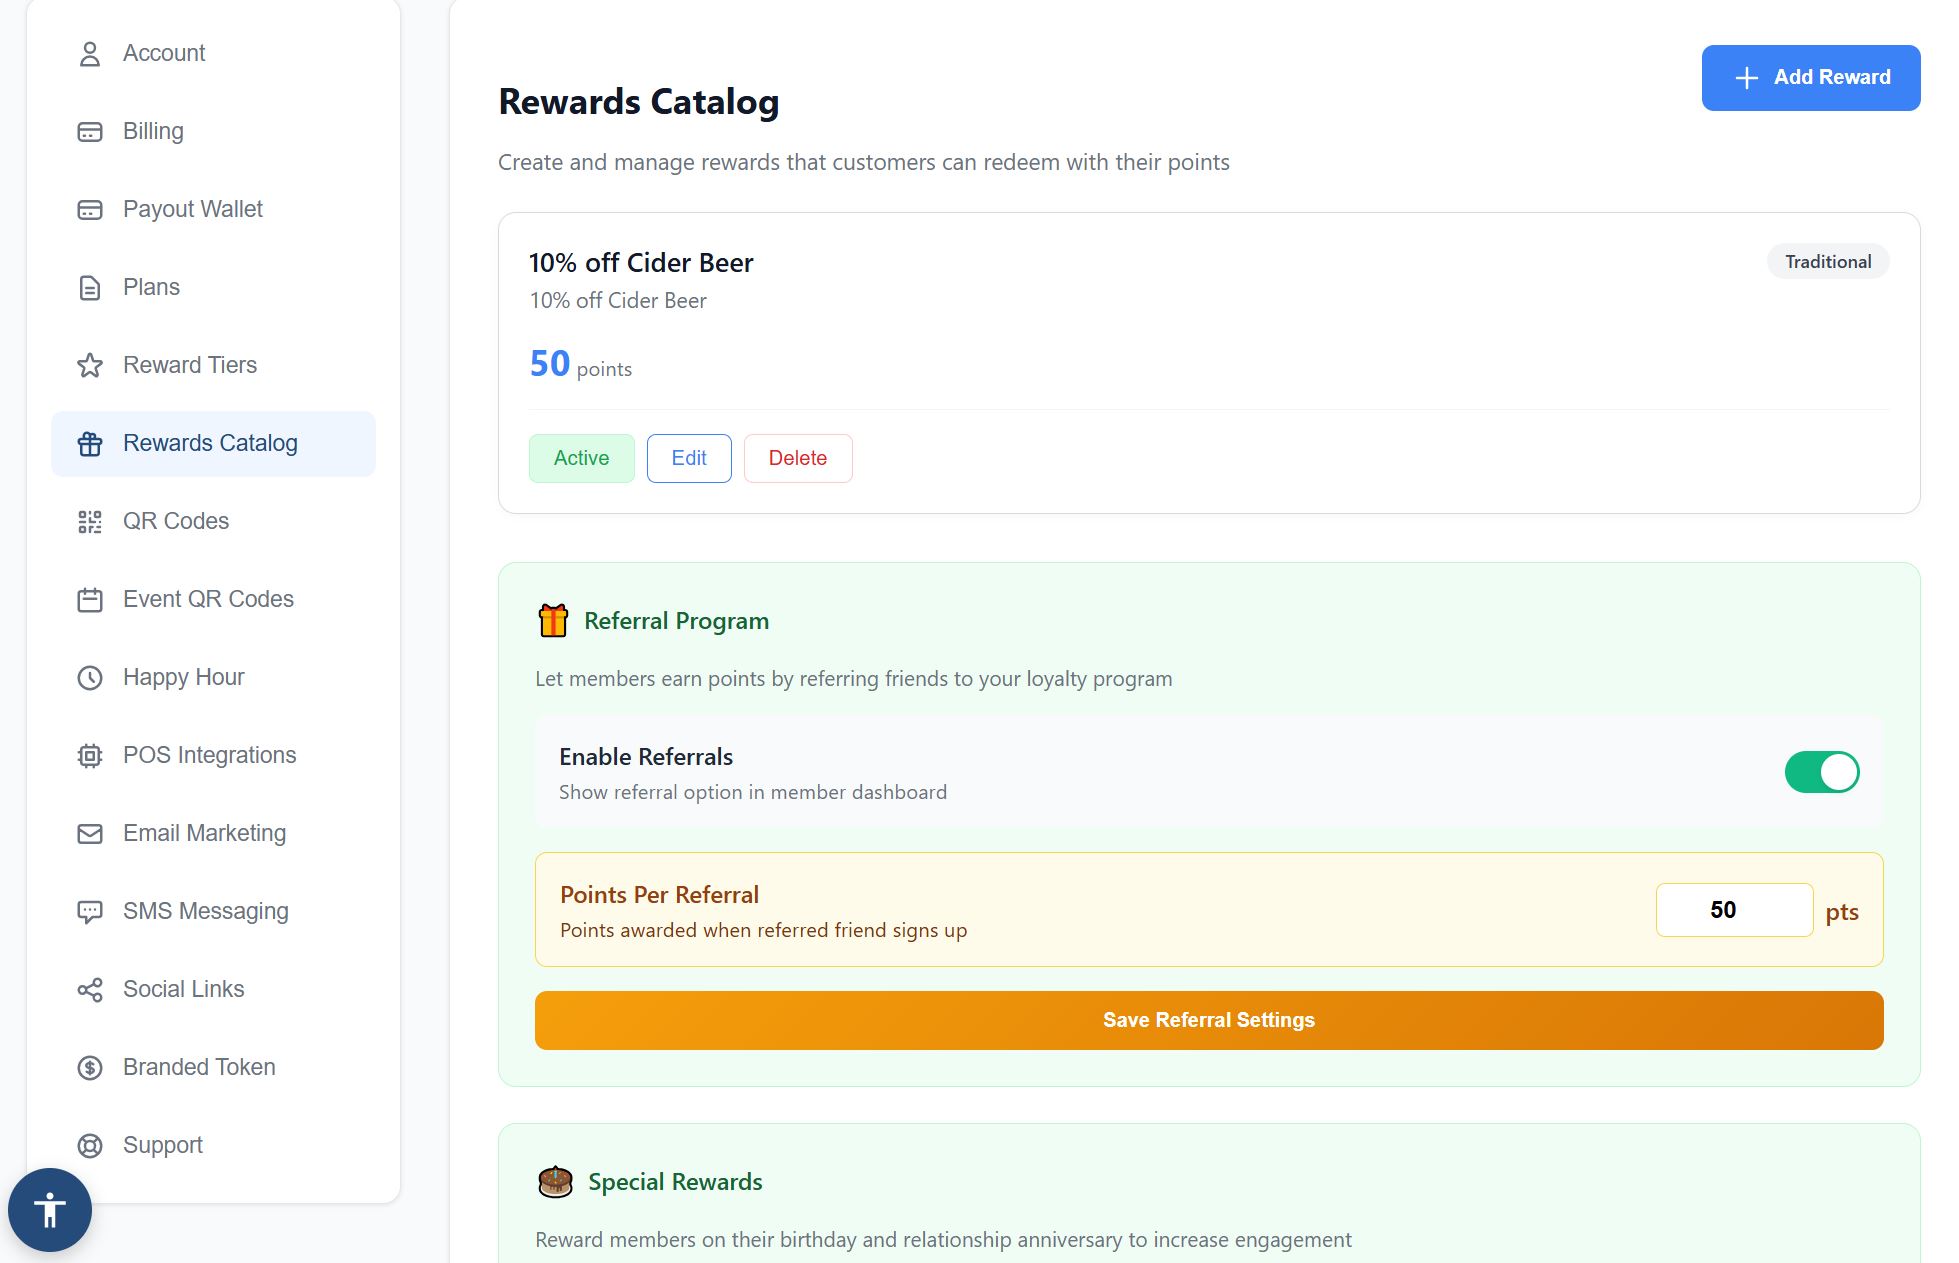This screenshot has height=1263, width=1959.
Task: Click the Account person icon
Action: tap(90, 54)
